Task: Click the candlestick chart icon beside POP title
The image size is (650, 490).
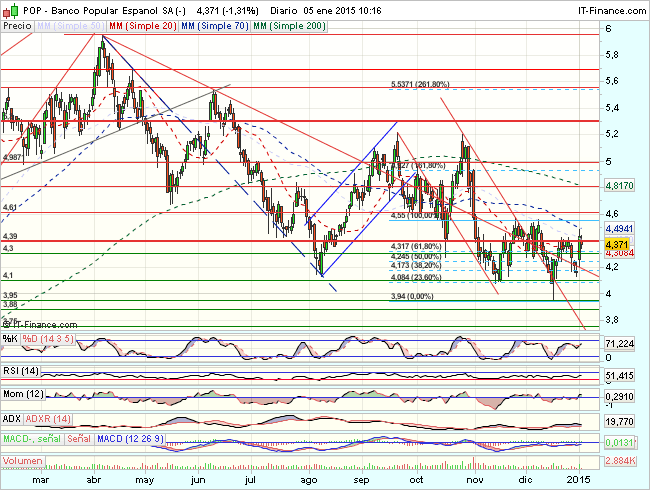Action: 10,10
